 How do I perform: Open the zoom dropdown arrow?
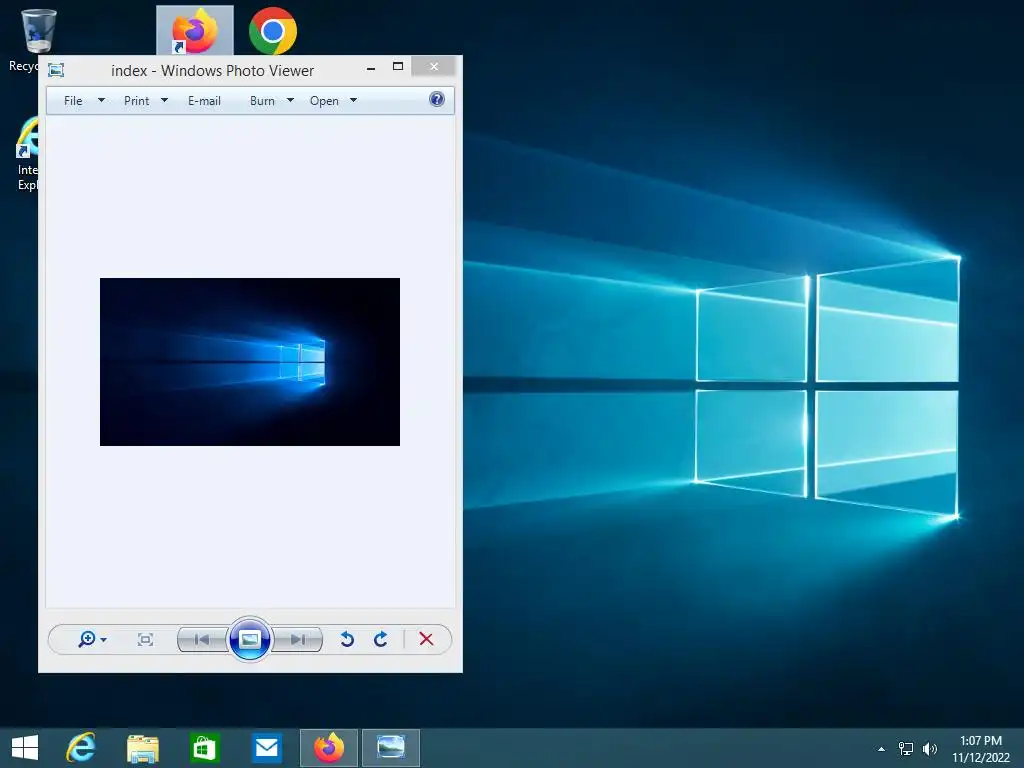104,640
